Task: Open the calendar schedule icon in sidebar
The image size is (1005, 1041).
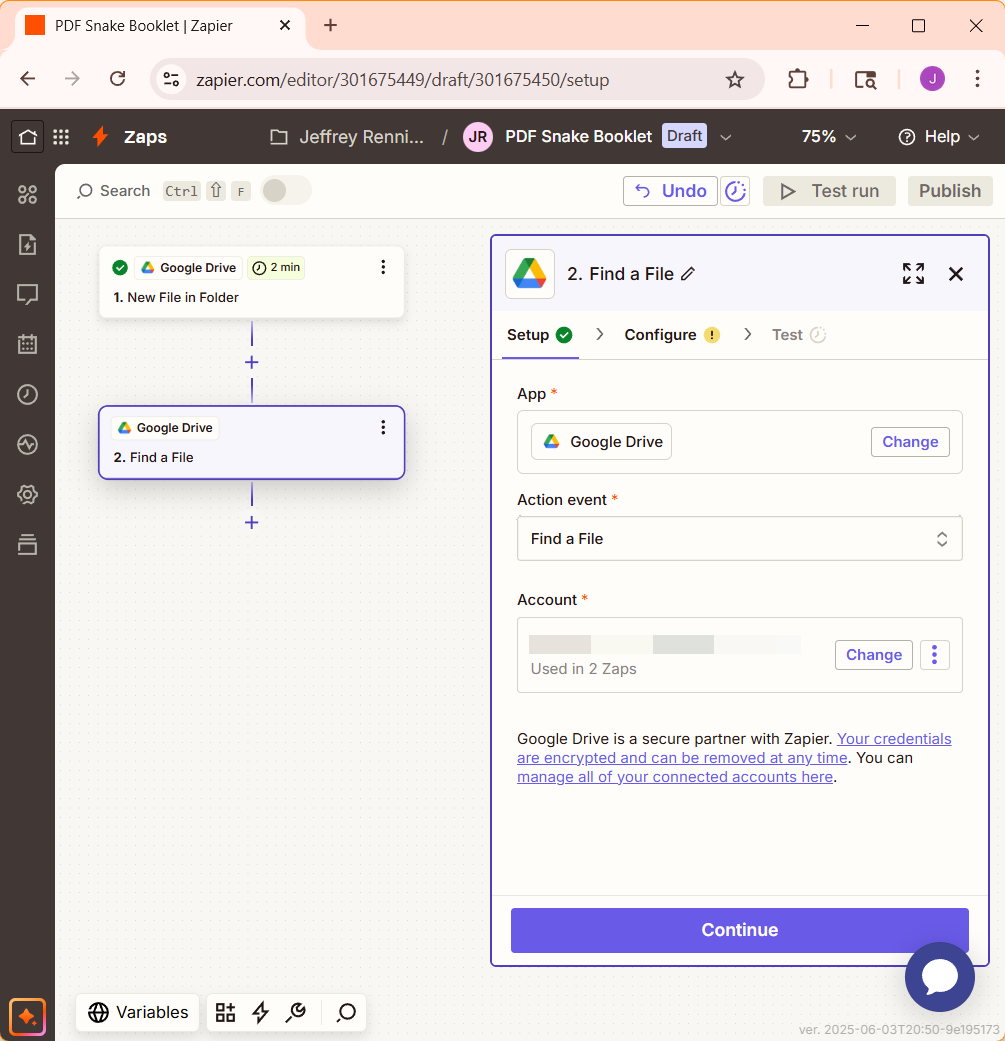Action: [27, 344]
